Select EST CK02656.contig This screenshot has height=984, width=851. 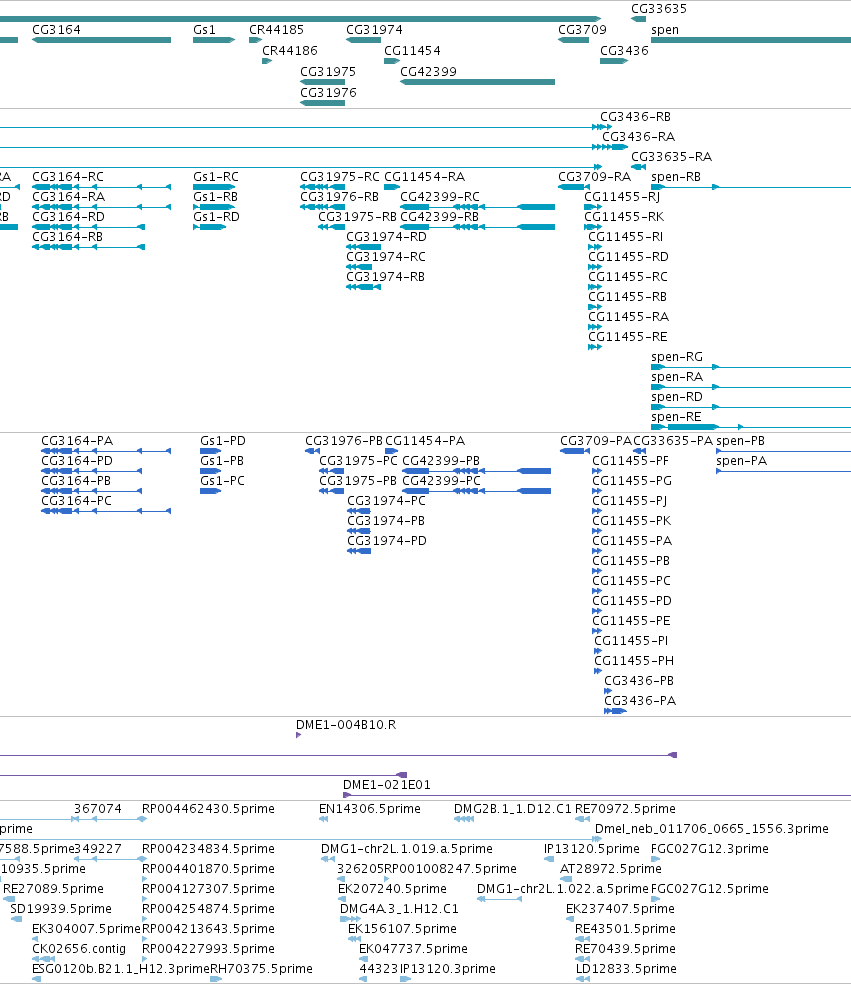click(x=79, y=949)
